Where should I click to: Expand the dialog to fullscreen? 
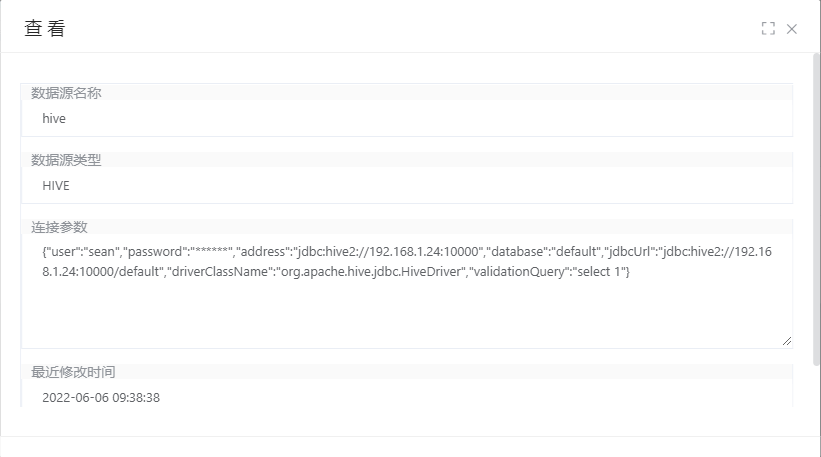(768, 29)
